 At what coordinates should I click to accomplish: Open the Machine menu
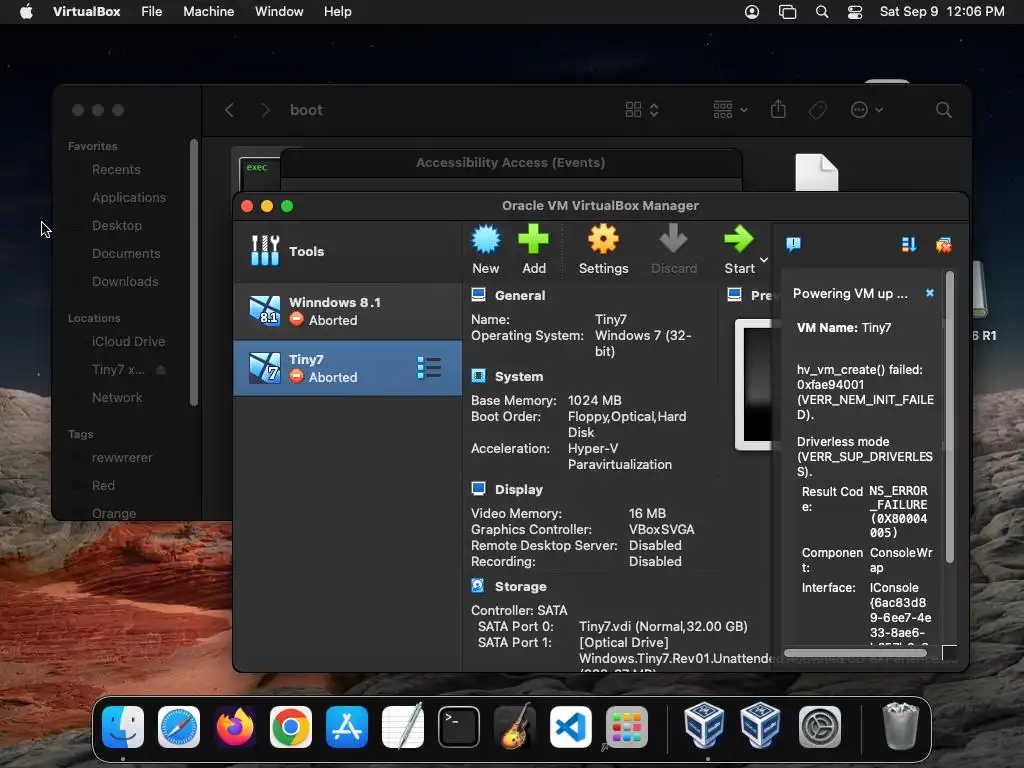pos(208,12)
